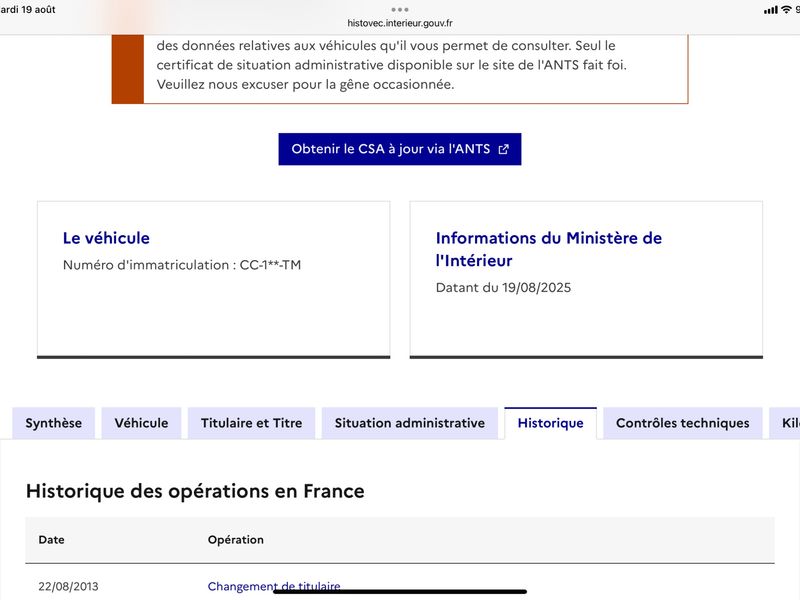800x600 pixels.
Task: Click the Date column header
Action: coord(52,540)
